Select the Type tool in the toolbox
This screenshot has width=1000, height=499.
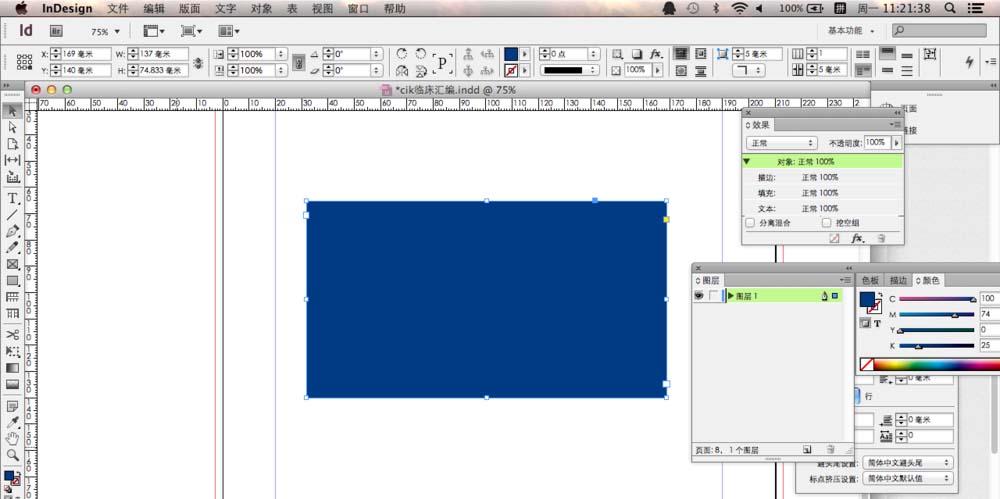(13, 198)
